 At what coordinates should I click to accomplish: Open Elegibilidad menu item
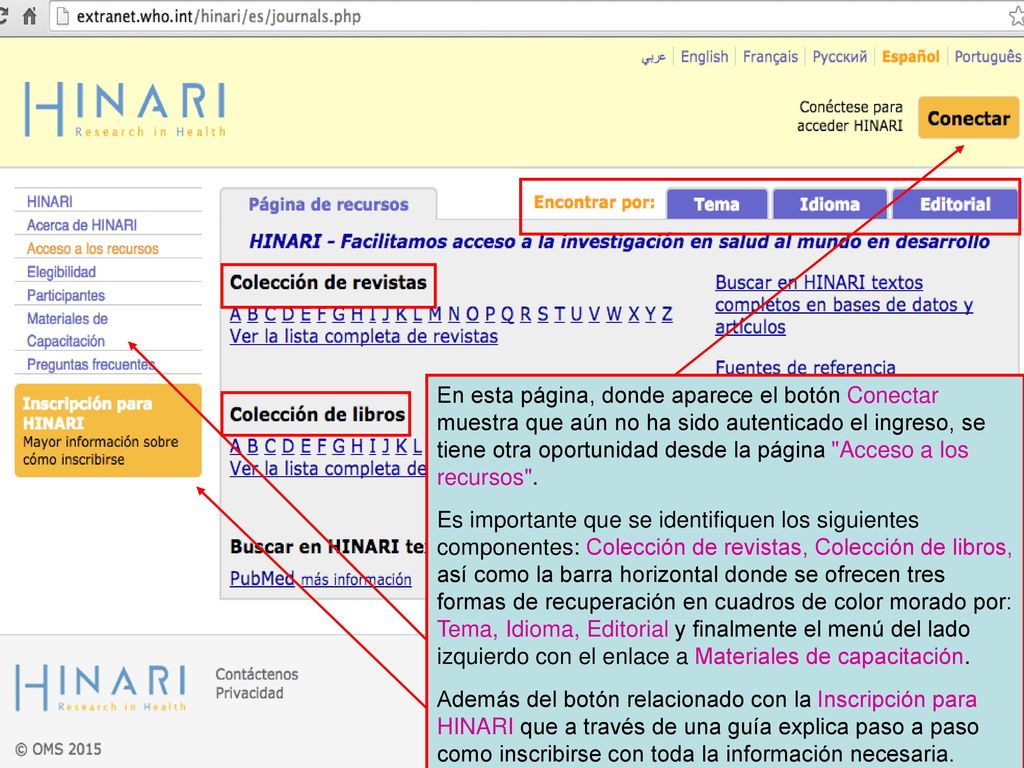(x=61, y=272)
